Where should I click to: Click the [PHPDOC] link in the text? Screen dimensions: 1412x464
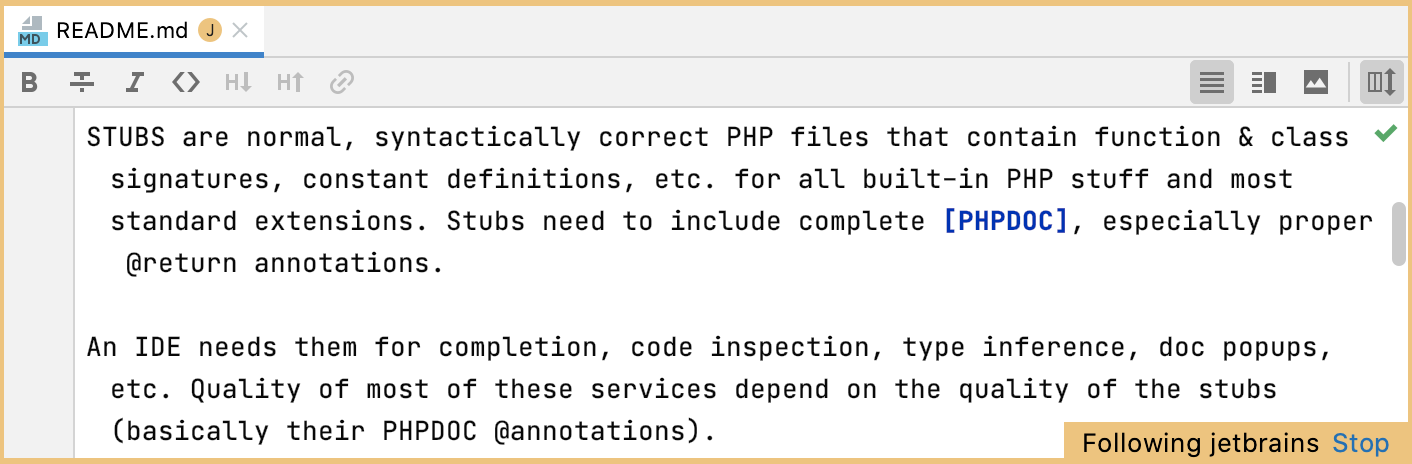(x=1006, y=221)
